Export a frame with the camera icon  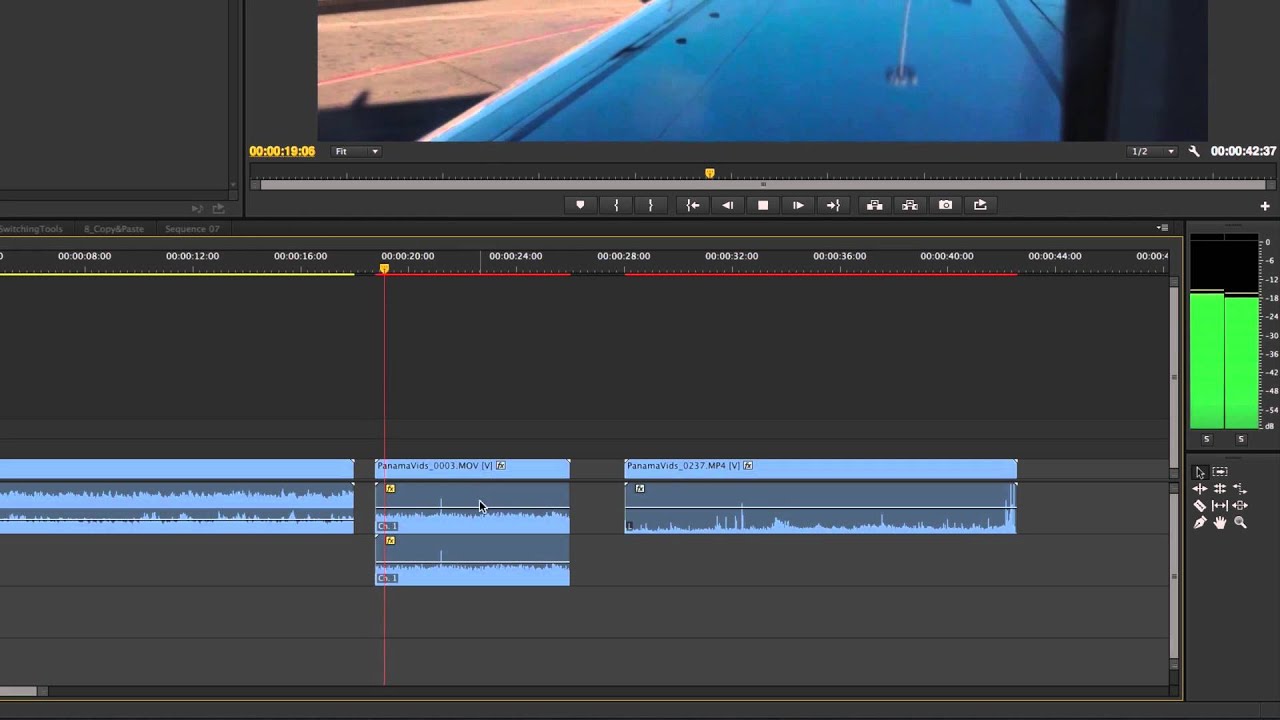945,205
